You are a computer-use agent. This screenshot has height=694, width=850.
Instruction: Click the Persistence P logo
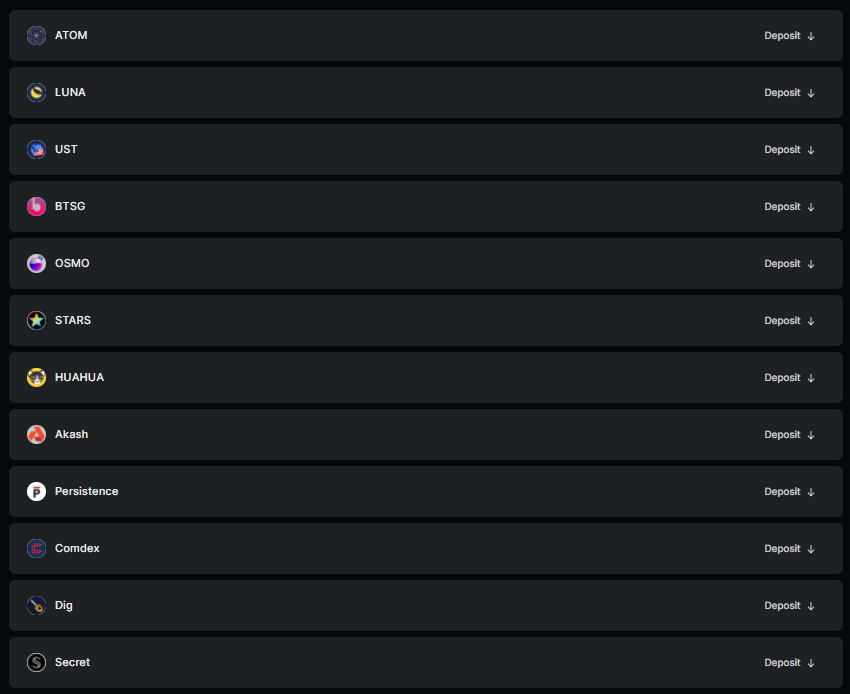click(x=36, y=492)
